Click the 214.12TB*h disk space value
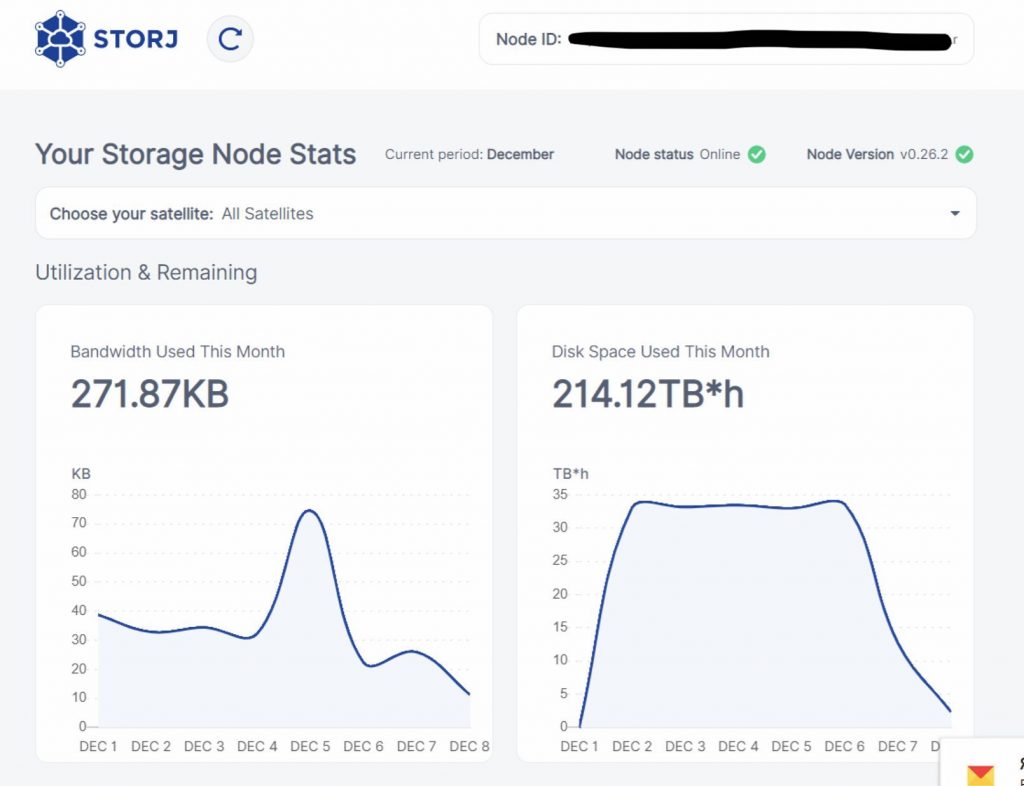Viewport: 1024px width, 786px height. pos(648,394)
